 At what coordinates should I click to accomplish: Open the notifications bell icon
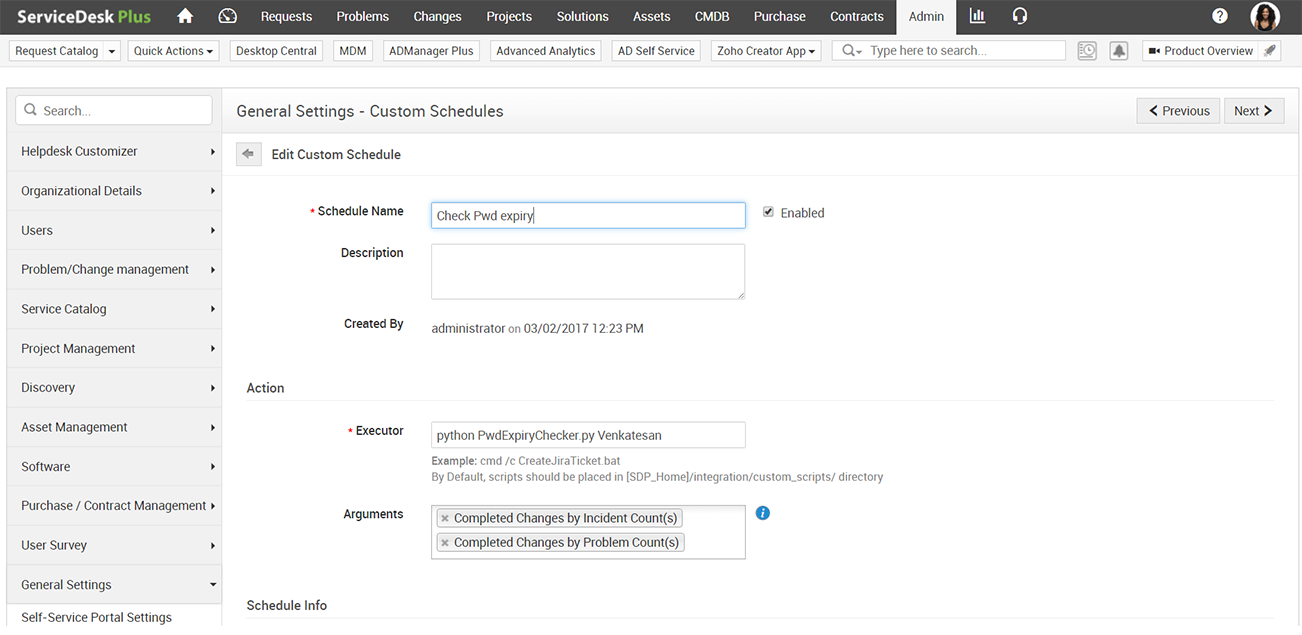1119,51
